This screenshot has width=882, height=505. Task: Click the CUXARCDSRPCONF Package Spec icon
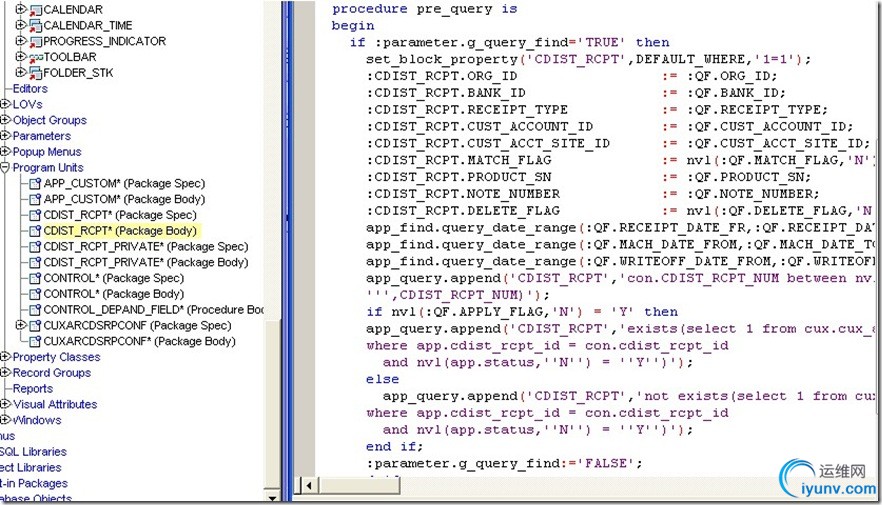pos(35,325)
